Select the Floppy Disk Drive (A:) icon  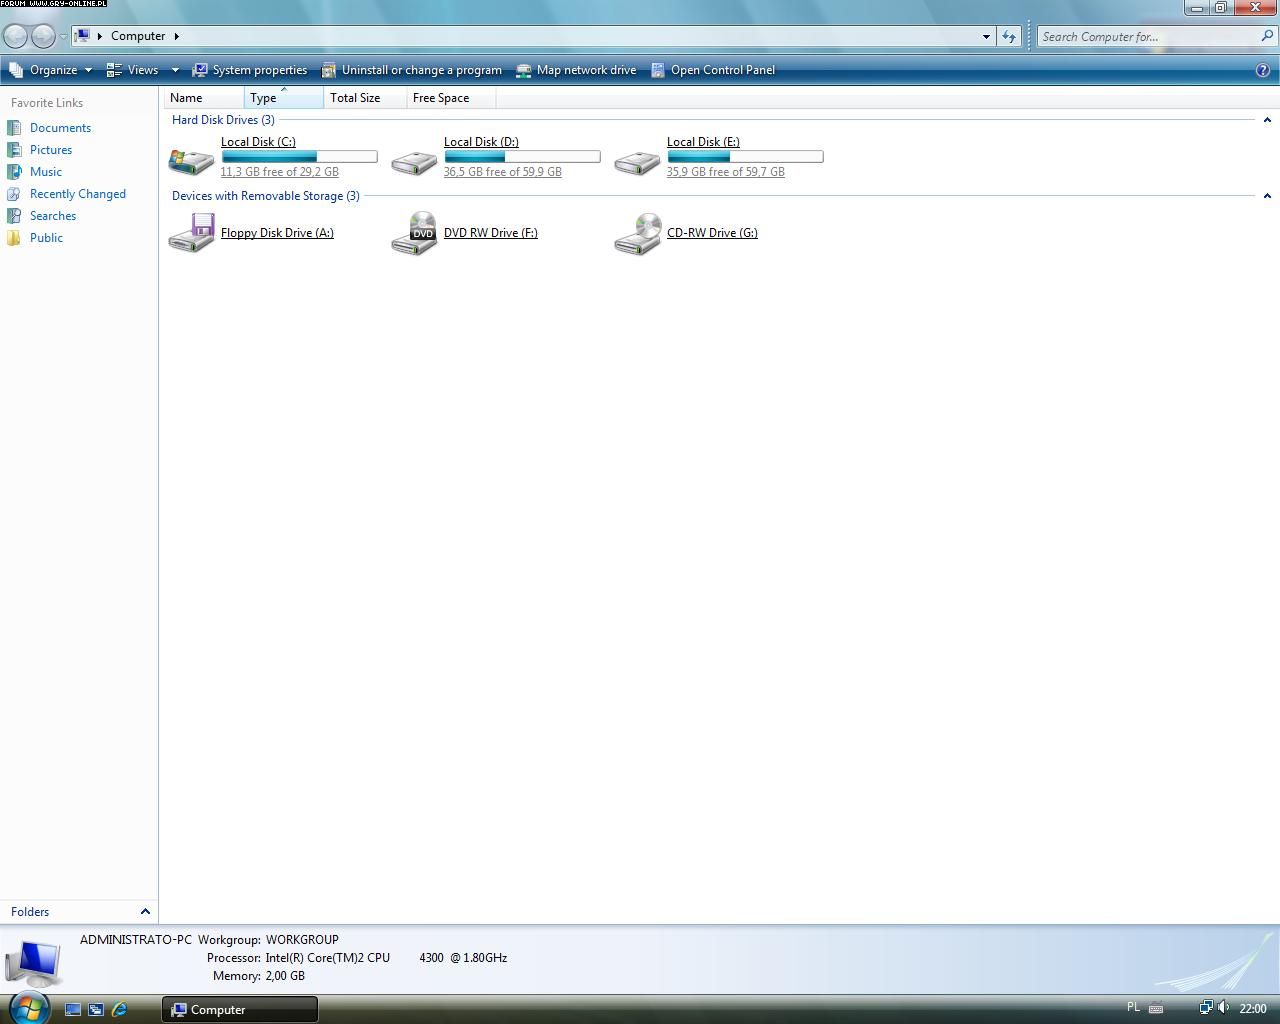click(x=191, y=233)
